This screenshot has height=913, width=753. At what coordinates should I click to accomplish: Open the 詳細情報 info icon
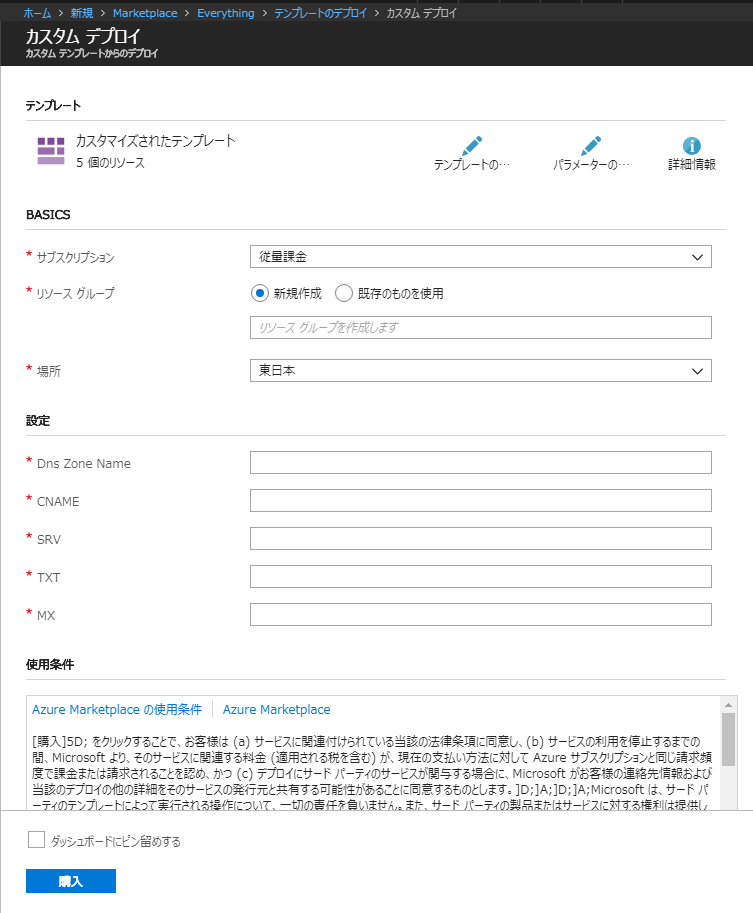[x=691, y=146]
